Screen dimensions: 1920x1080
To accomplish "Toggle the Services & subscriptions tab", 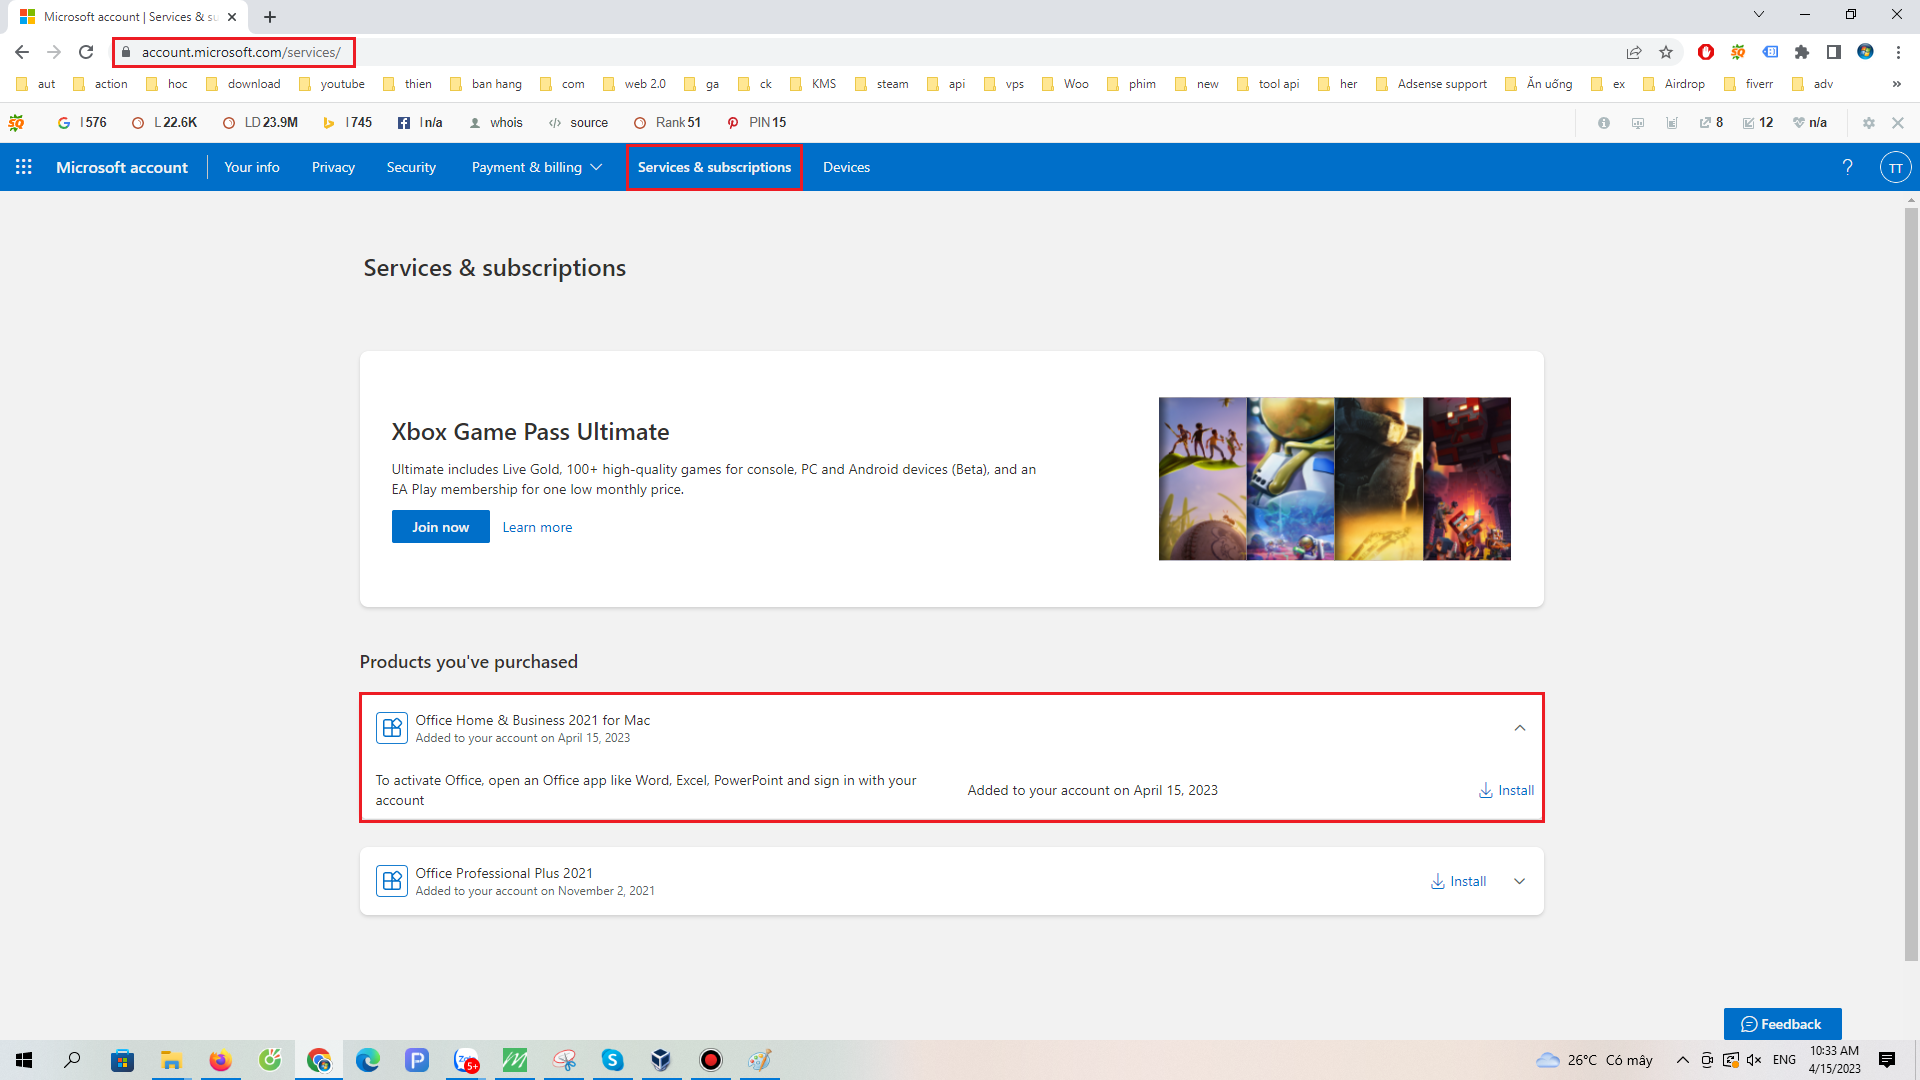I will click(x=713, y=166).
